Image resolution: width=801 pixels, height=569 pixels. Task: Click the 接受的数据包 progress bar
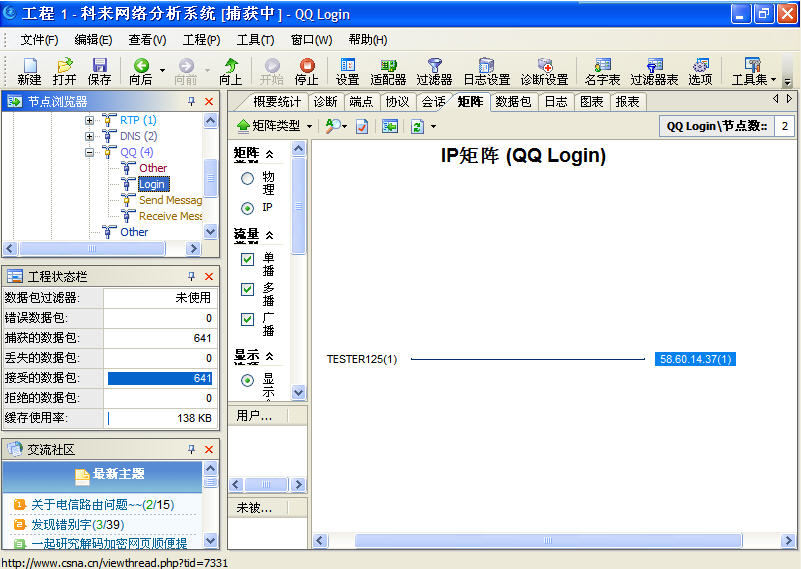(160, 378)
